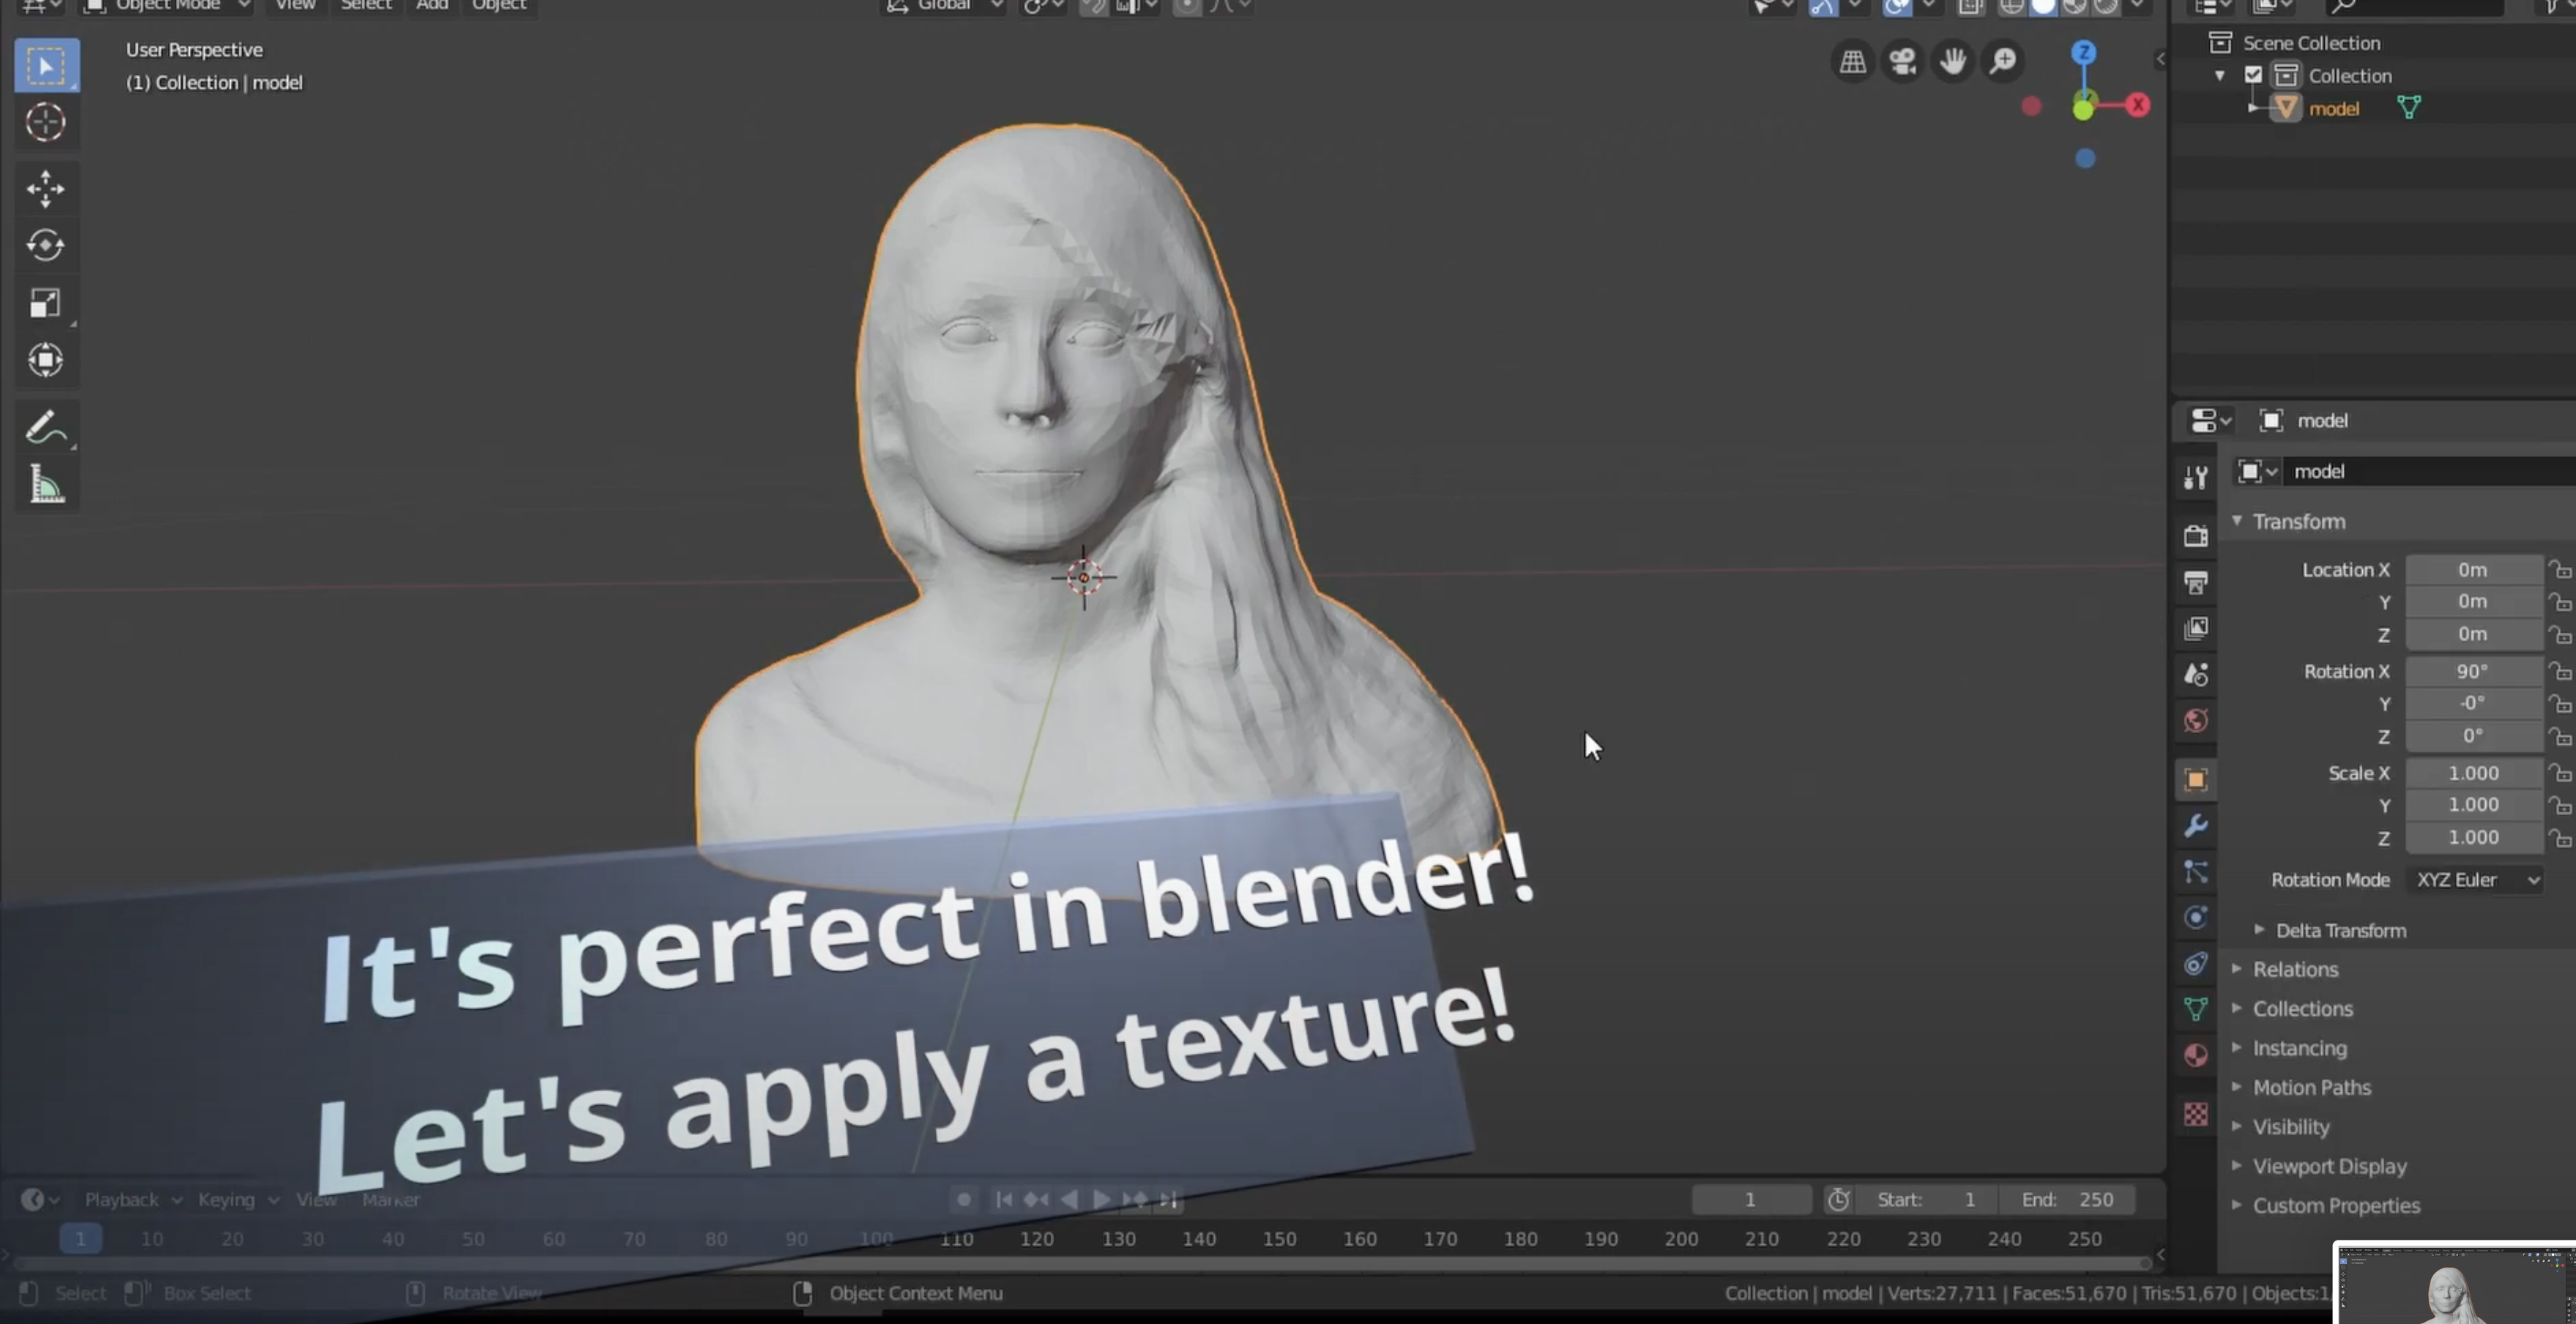Open the Modifiers wrench properties tab
Viewport: 2576px width, 1324px height.
pos(2196,826)
